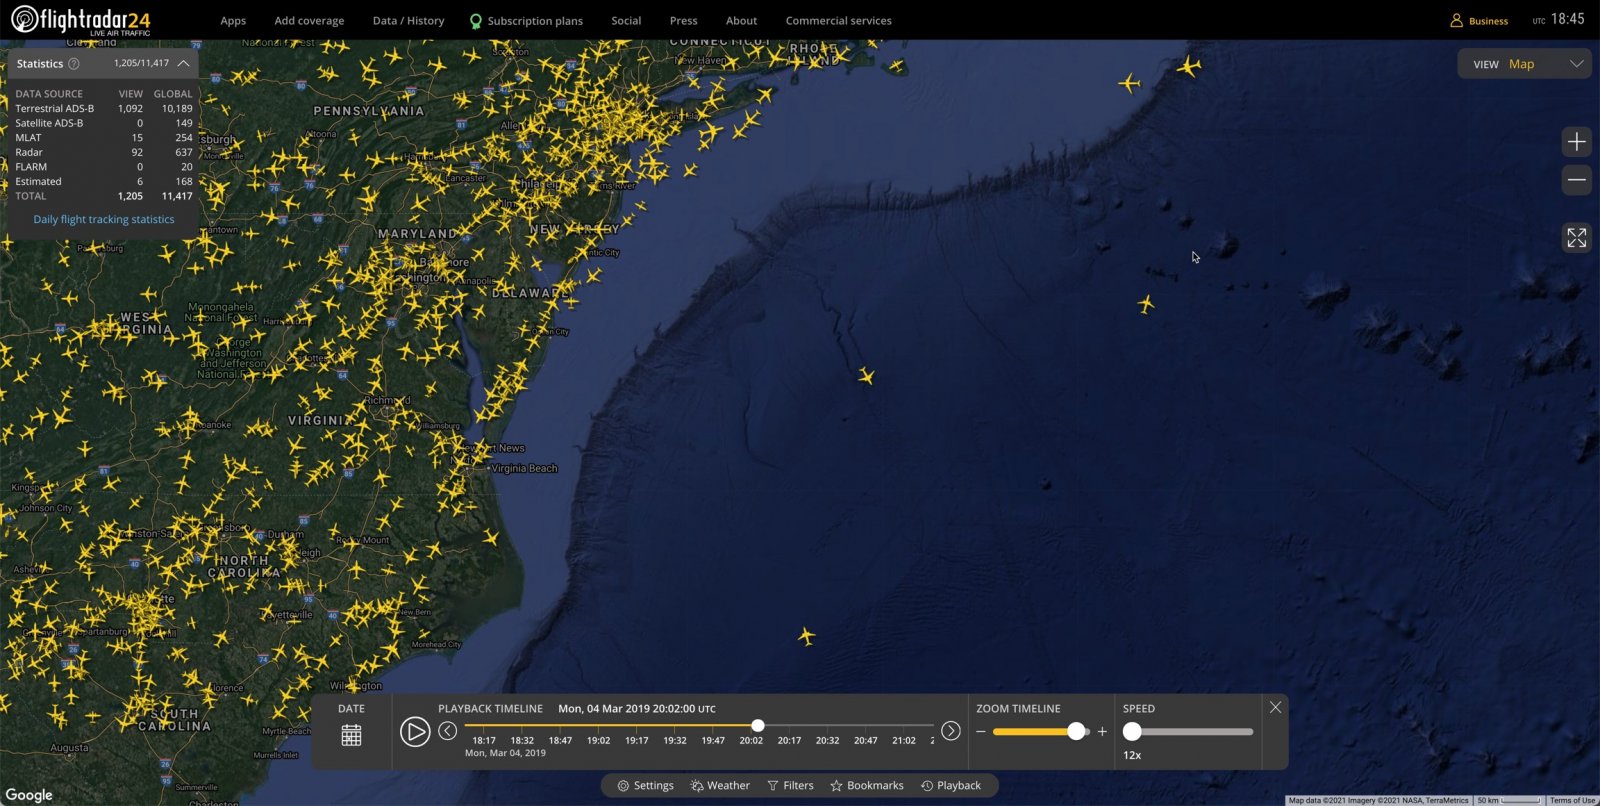Open the Apps menu
Screen dimensions: 1600x806
click(x=233, y=21)
